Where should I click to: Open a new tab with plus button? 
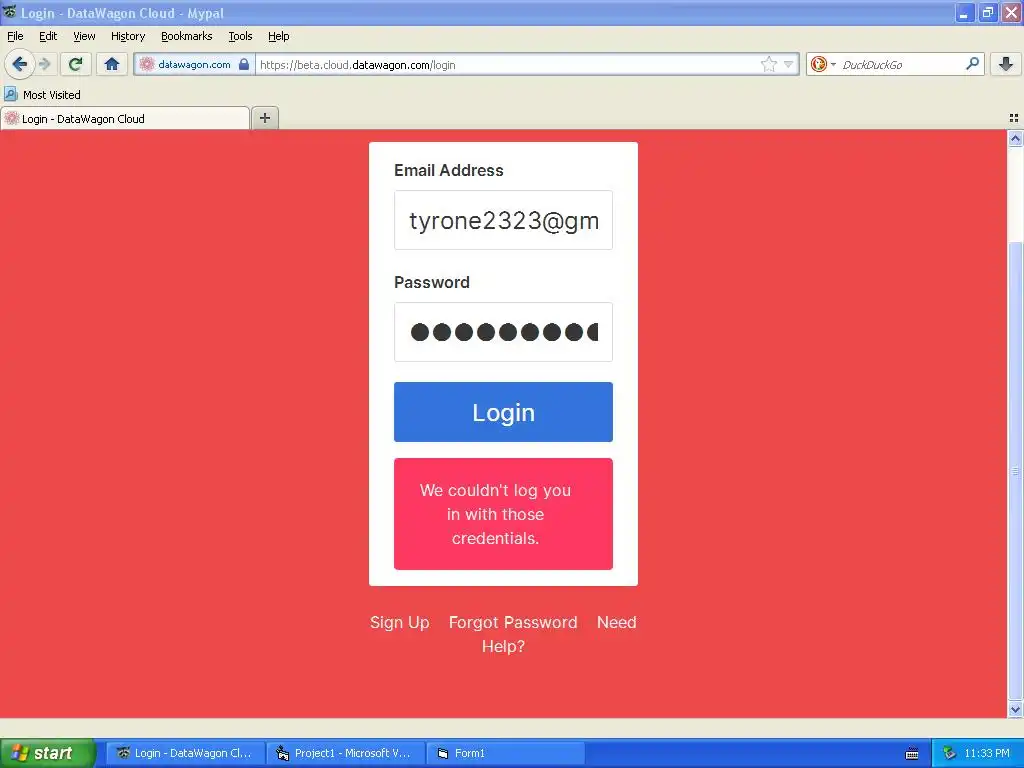(264, 118)
